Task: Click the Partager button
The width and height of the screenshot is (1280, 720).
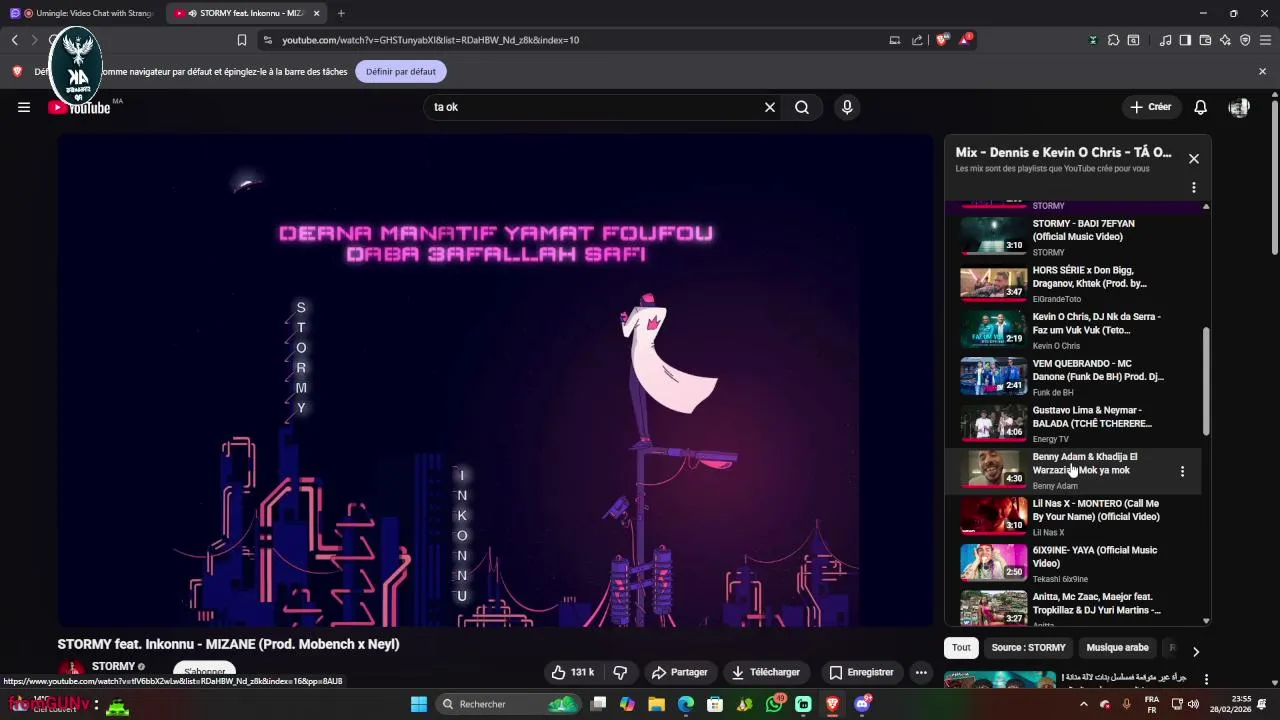Action: [680, 672]
